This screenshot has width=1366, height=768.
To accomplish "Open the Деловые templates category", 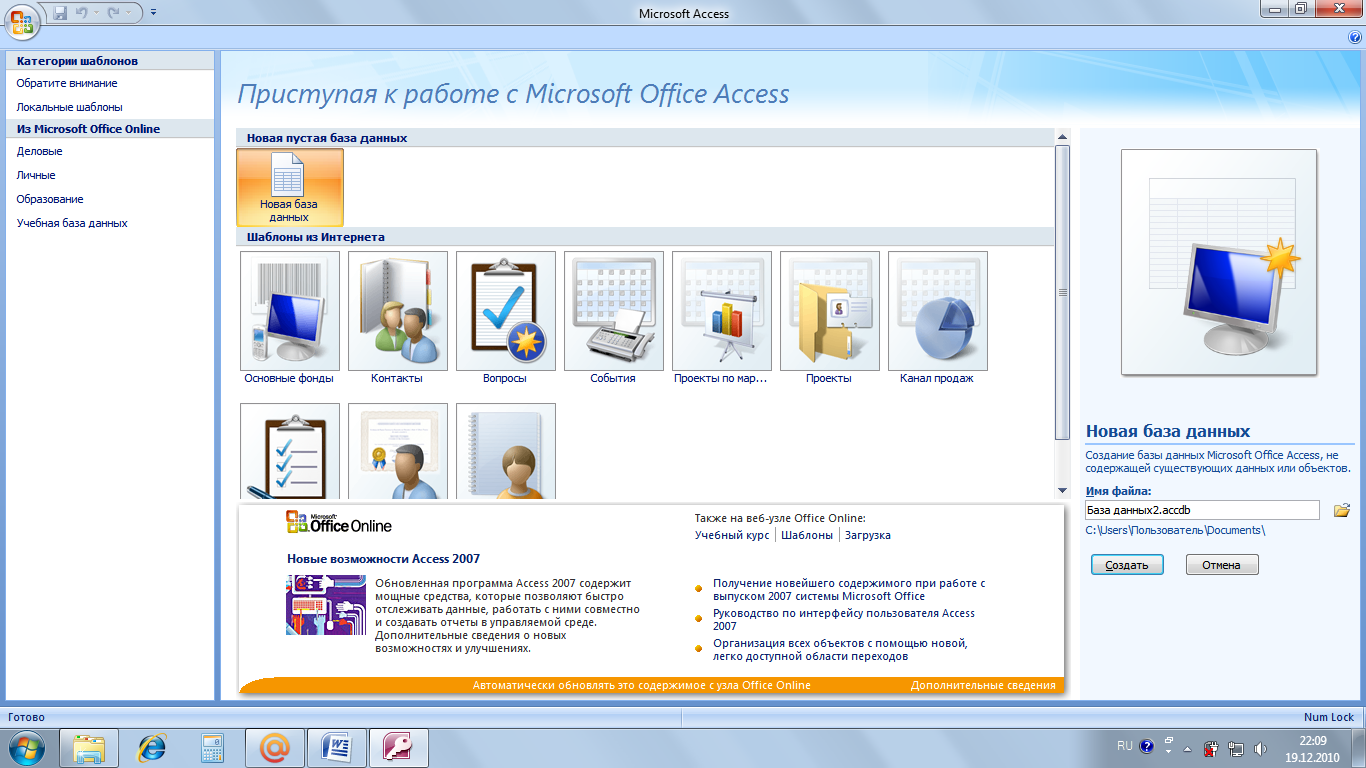I will [39, 151].
